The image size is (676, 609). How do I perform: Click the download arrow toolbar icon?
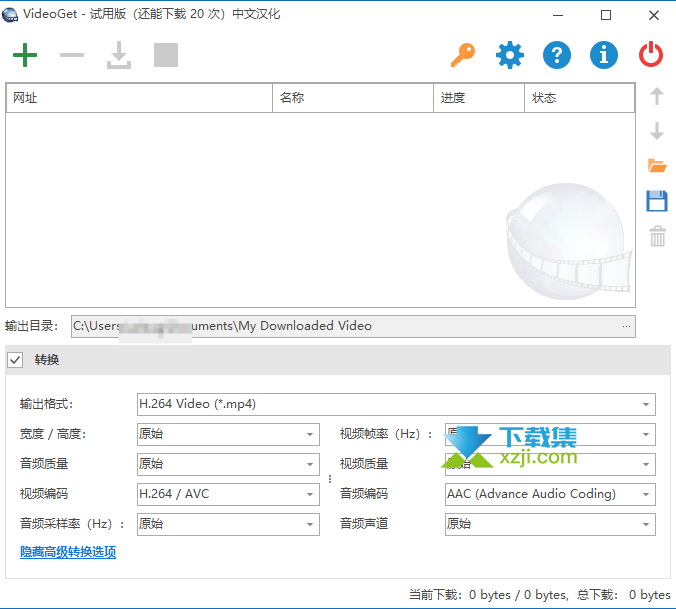[x=119, y=55]
